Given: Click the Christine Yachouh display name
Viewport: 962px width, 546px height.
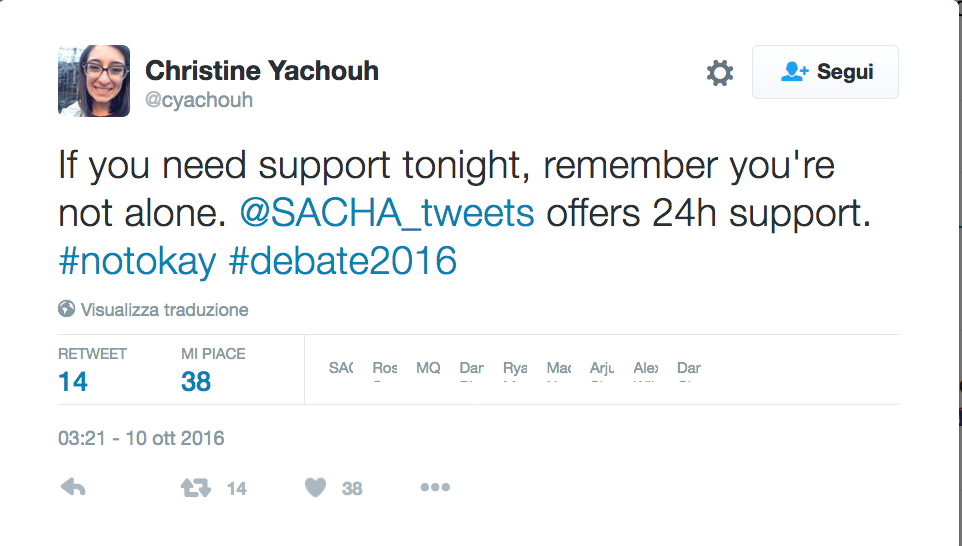Looking at the screenshot, I should click(x=262, y=71).
